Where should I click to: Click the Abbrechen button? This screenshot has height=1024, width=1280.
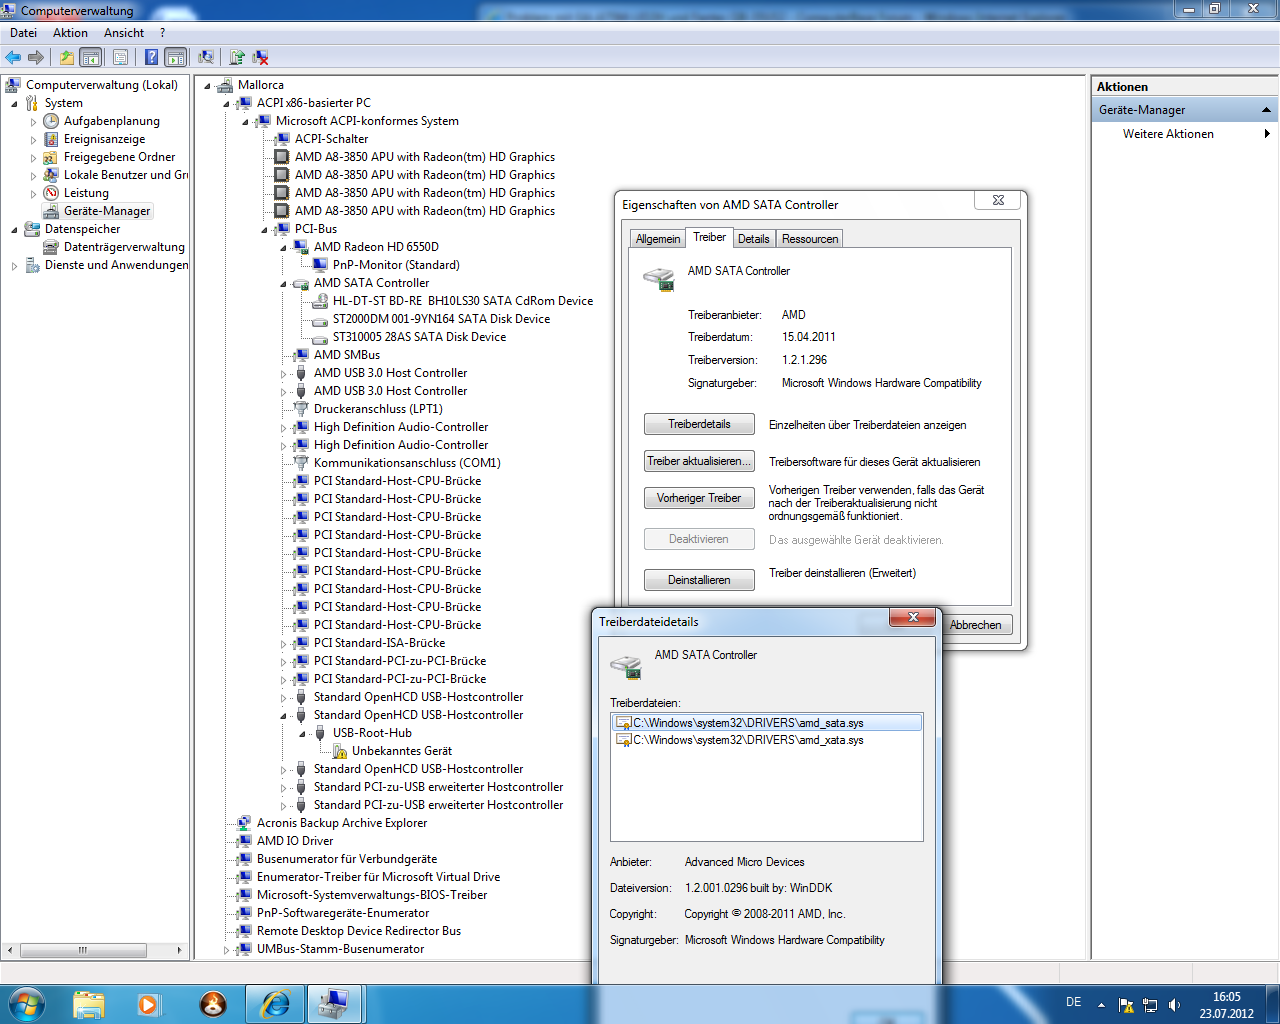pos(976,625)
